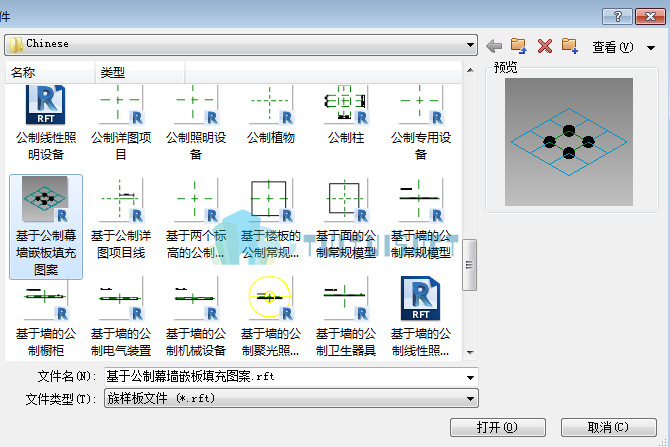Screen dimensions: 670x447
Task: Select the 基于两个标高的公制 template file
Action: [196, 219]
